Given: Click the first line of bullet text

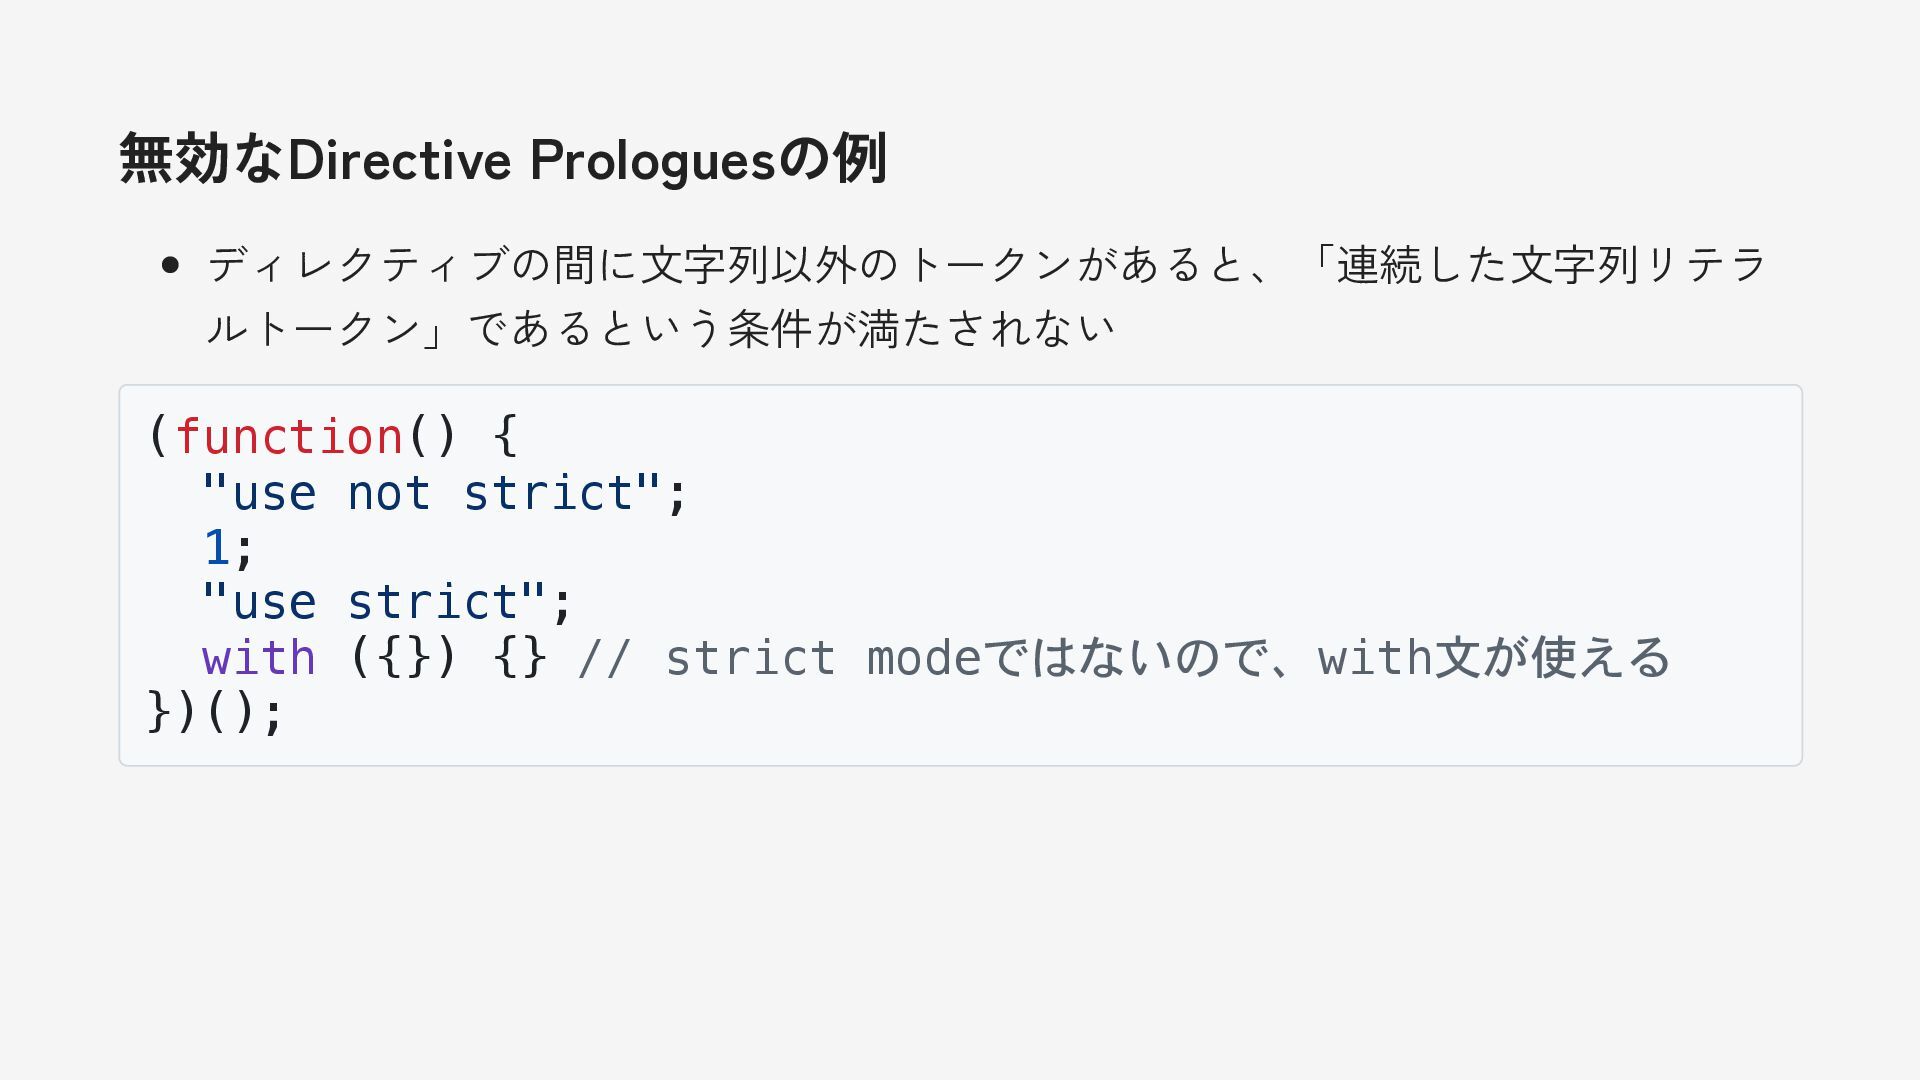Looking at the screenshot, I should pyautogui.click(x=986, y=265).
